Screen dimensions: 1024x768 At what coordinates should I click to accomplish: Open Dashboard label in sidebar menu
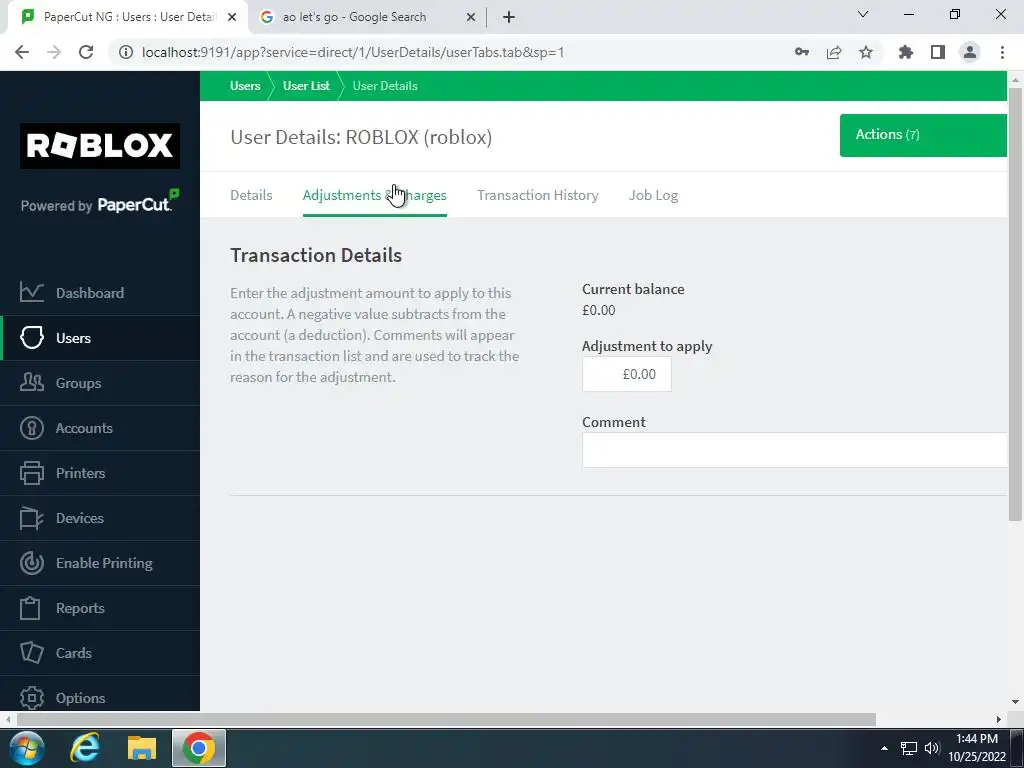click(x=89, y=293)
